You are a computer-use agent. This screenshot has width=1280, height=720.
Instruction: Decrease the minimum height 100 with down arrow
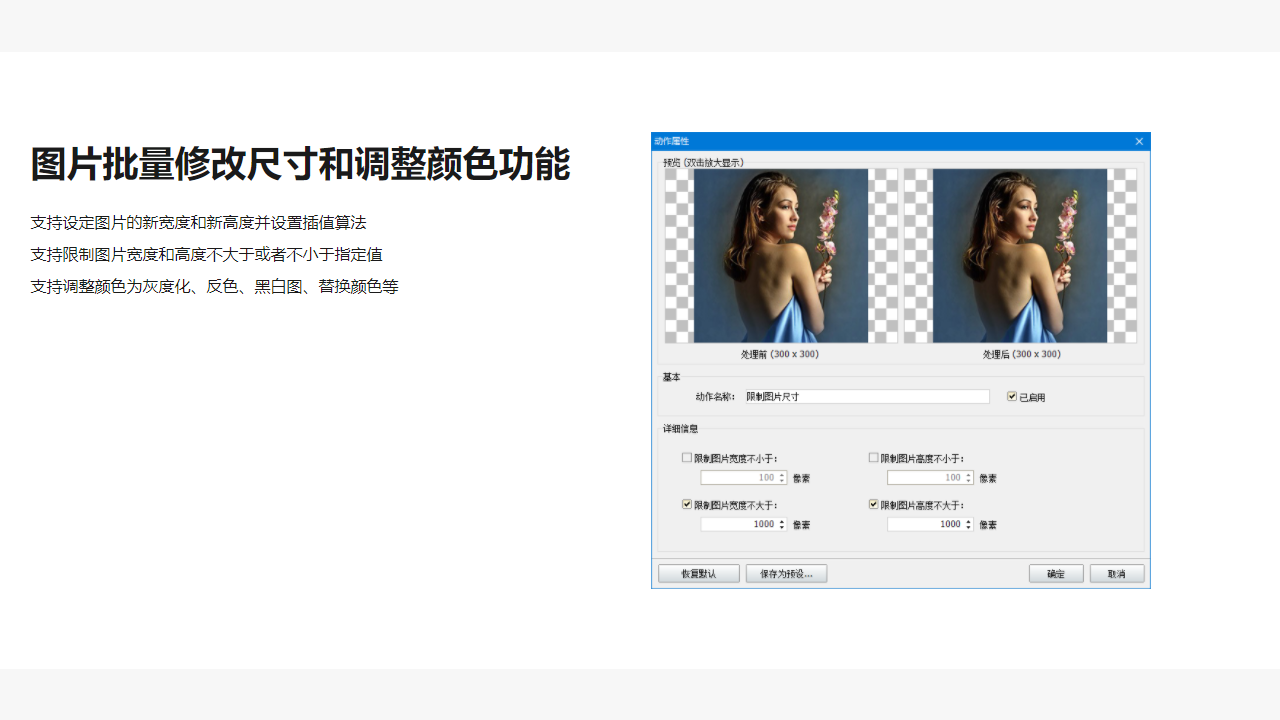pyautogui.click(x=966, y=480)
